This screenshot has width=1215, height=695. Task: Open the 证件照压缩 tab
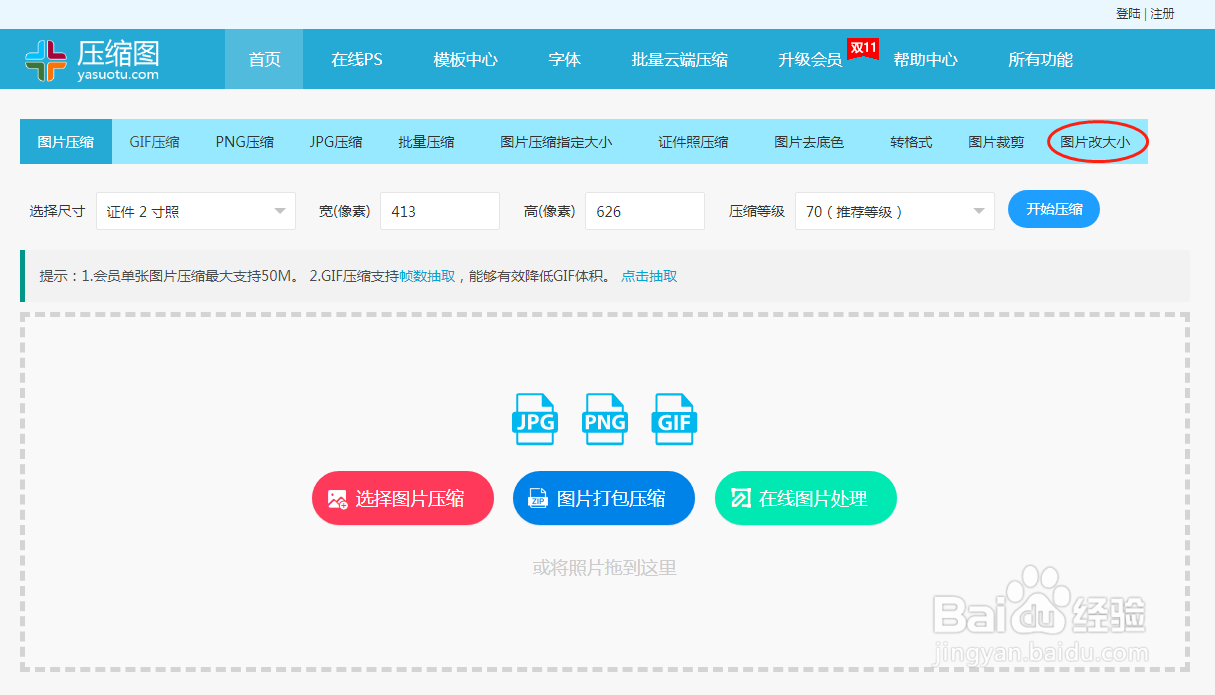693,142
